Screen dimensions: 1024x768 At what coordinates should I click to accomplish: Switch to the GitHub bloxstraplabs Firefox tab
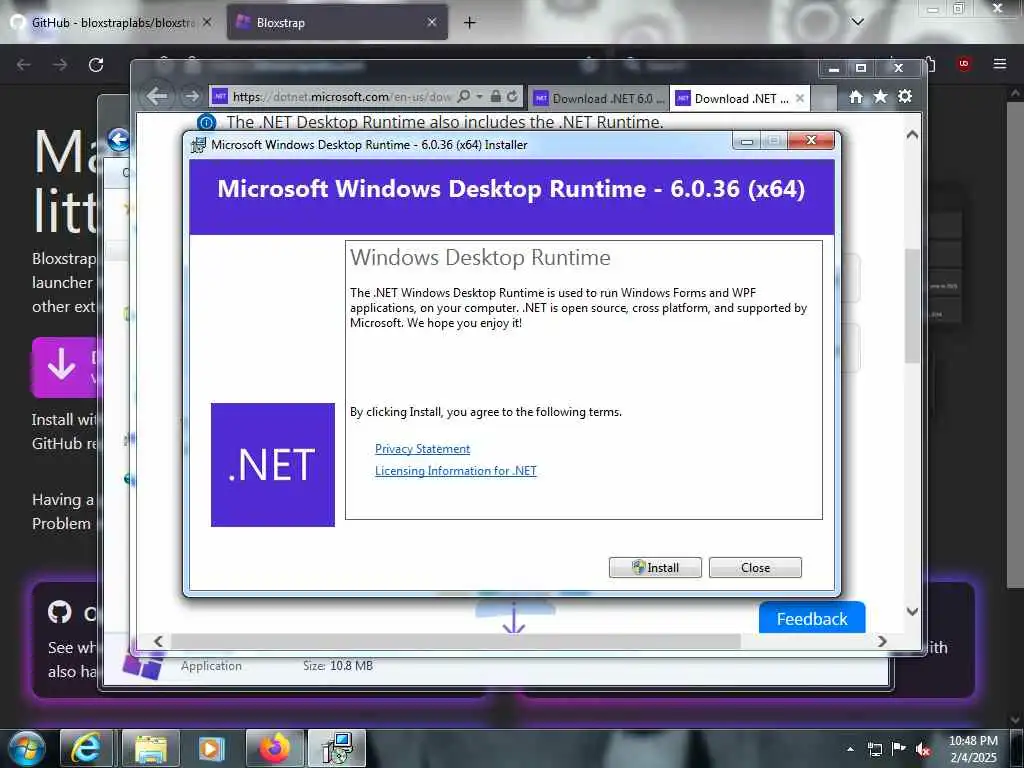110,22
